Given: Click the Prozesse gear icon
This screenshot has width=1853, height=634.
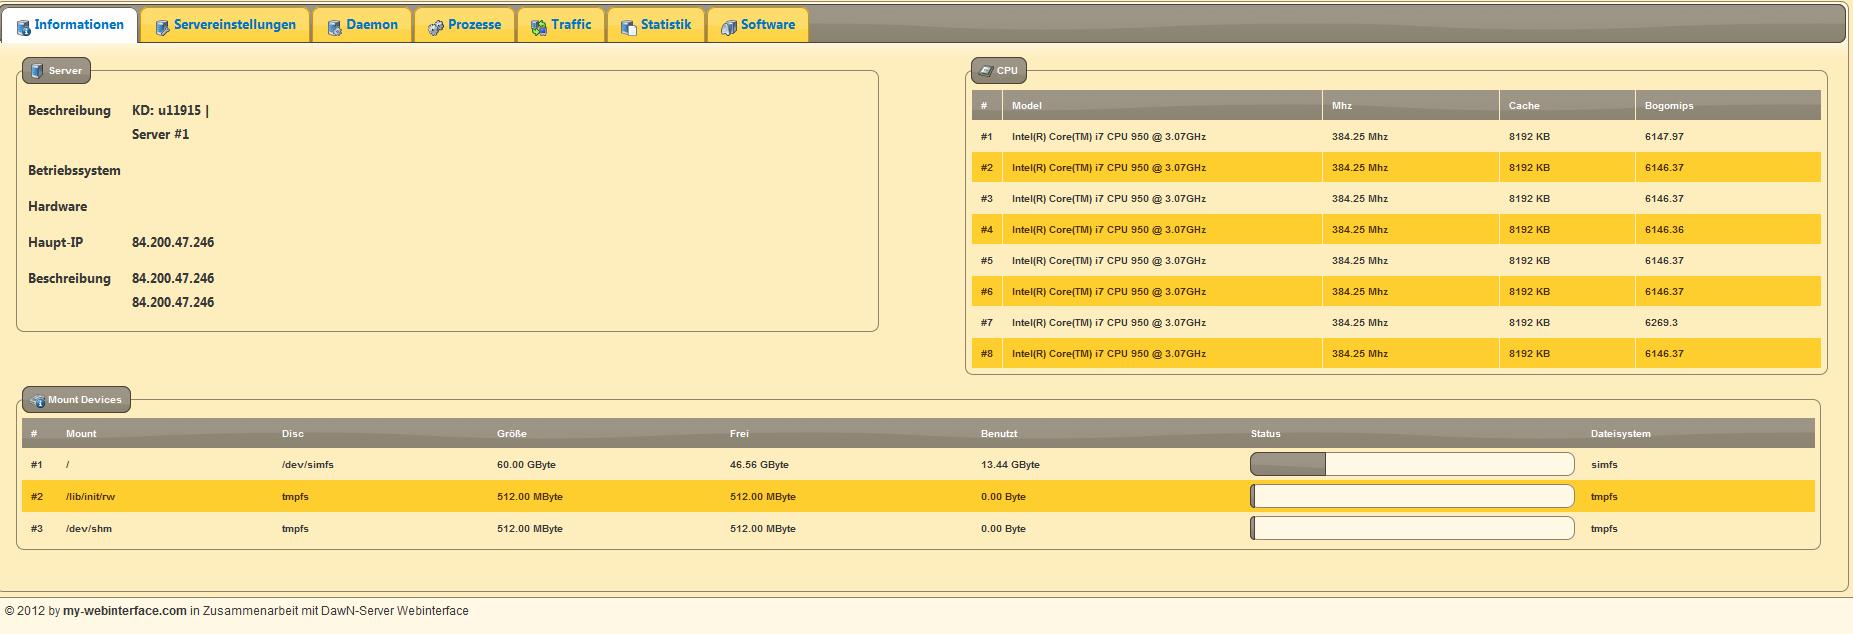Looking at the screenshot, I should tap(436, 27).
